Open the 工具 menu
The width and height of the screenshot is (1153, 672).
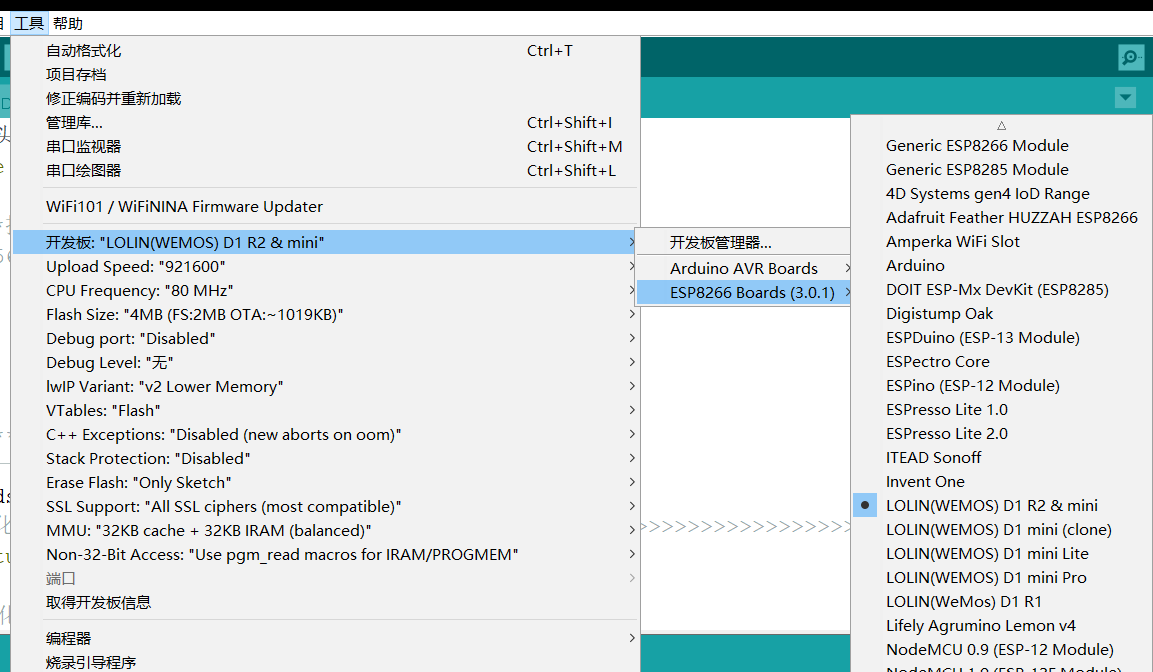(x=29, y=24)
